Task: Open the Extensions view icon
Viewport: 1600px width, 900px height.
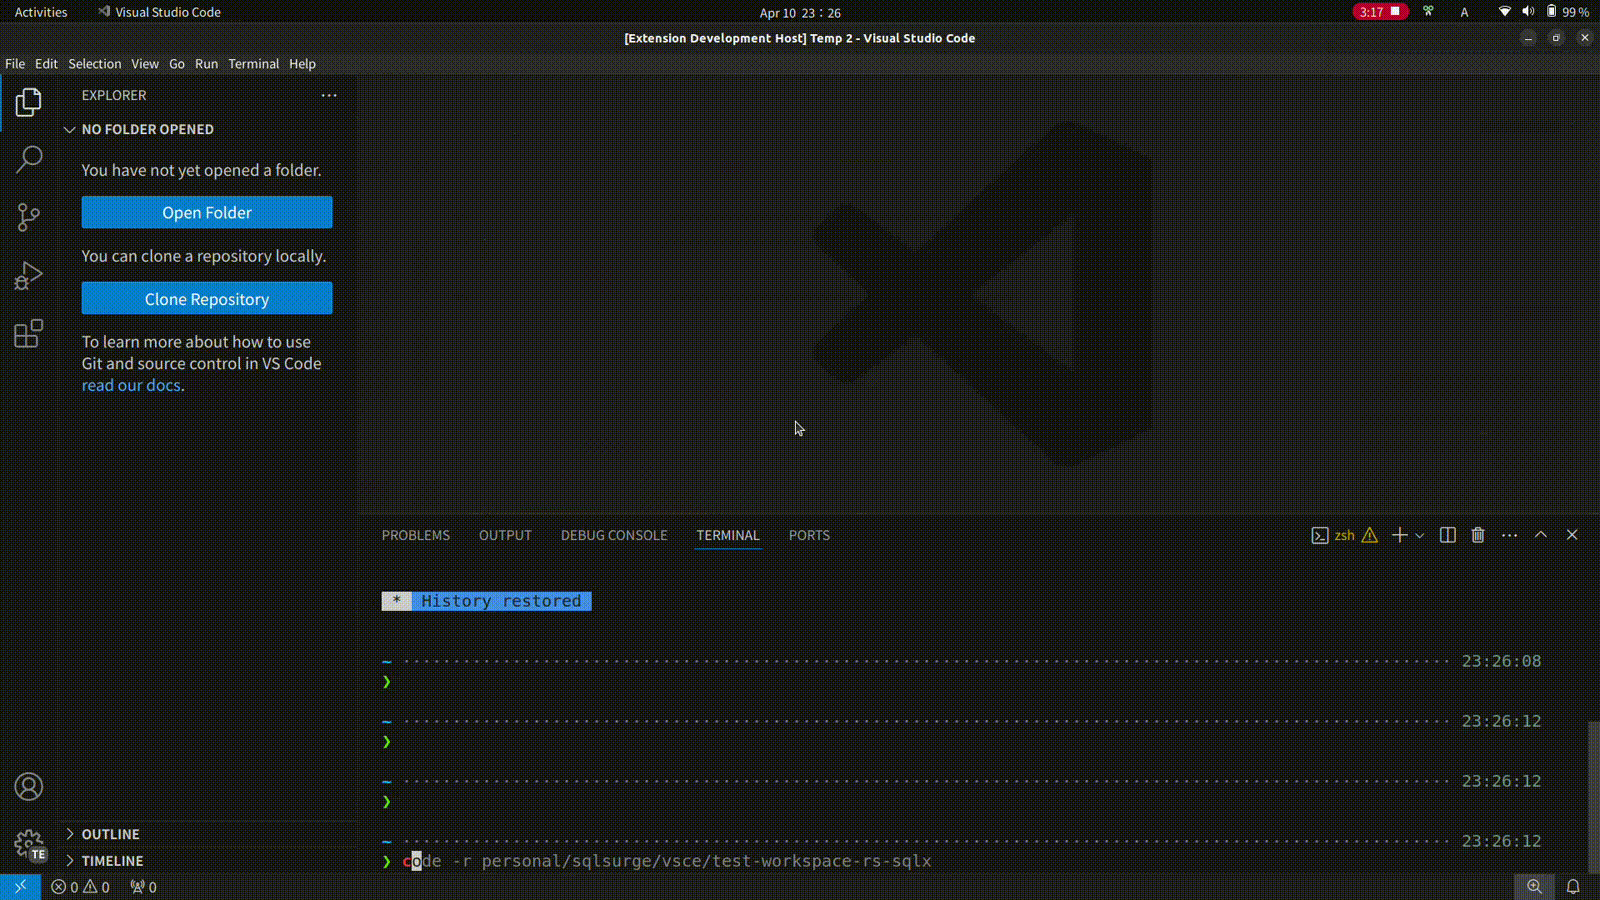Action: coord(29,333)
